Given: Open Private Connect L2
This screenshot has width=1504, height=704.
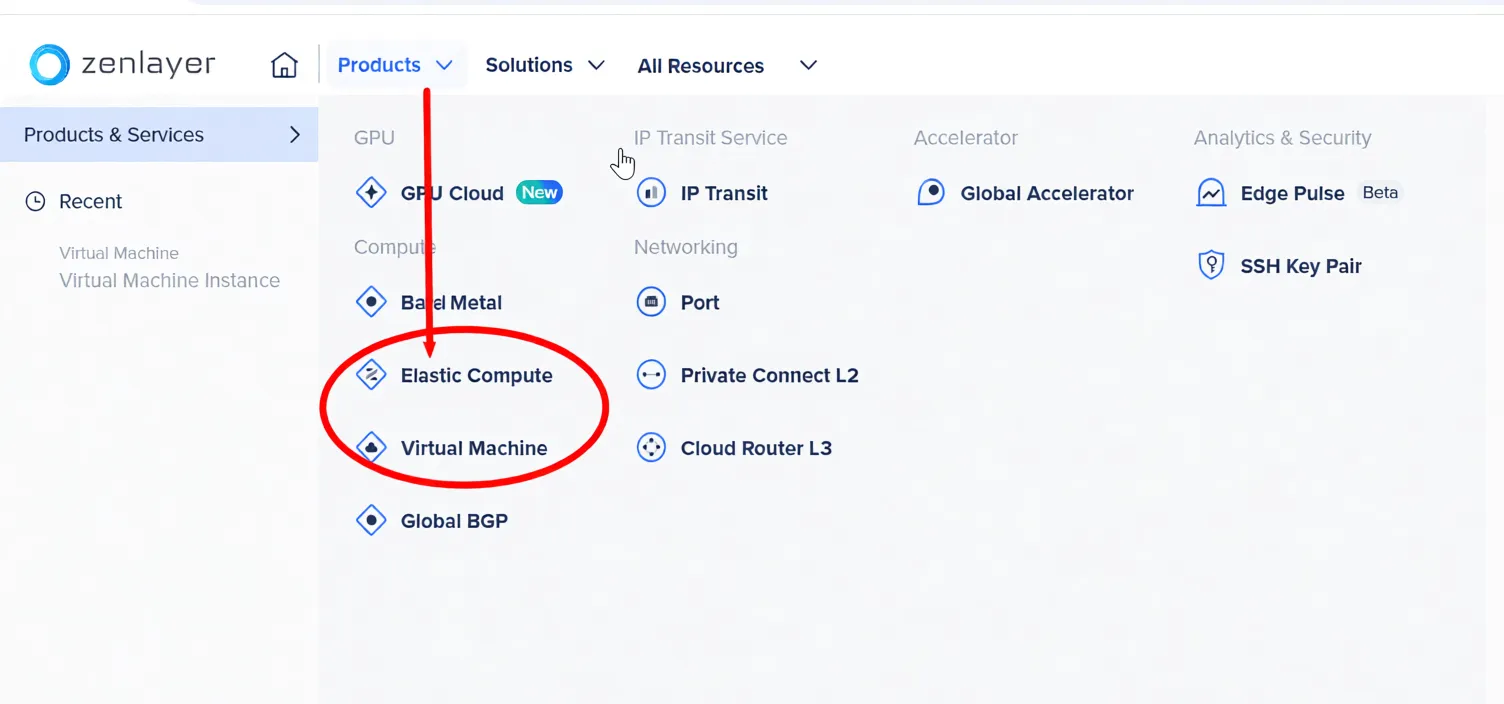Looking at the screenshot, I should [769, 375].
